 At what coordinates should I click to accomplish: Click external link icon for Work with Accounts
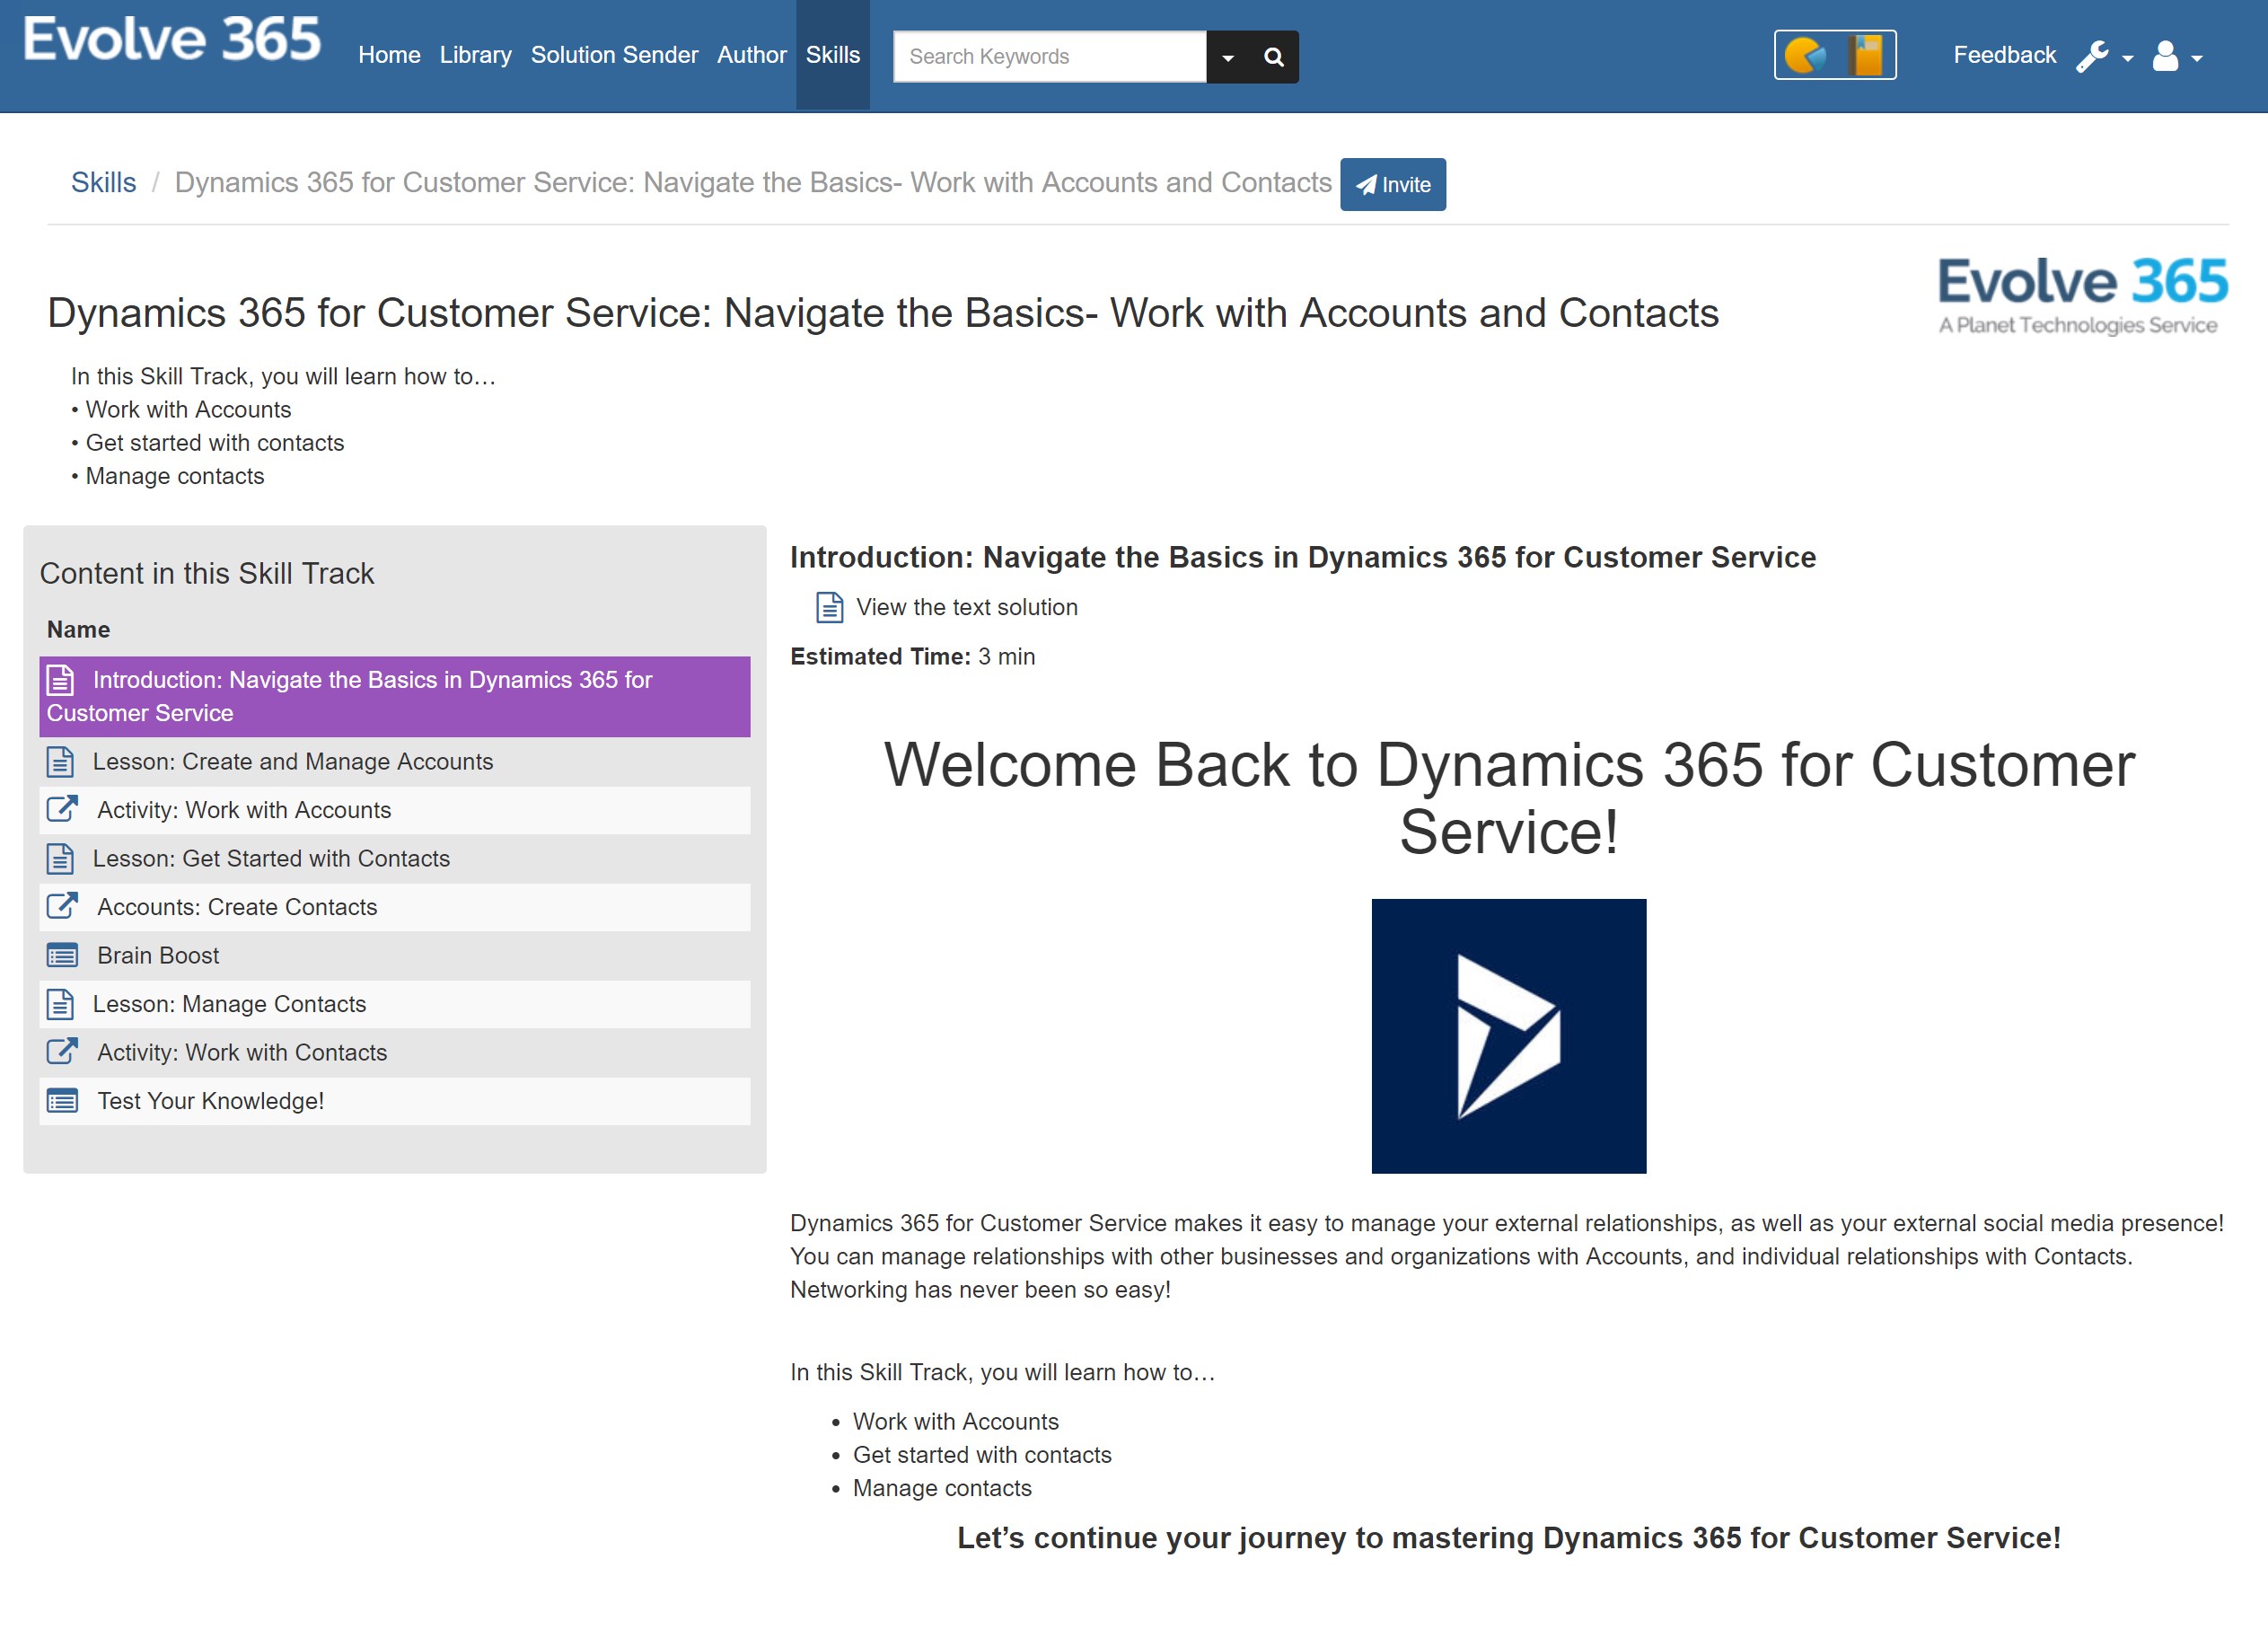62,809
